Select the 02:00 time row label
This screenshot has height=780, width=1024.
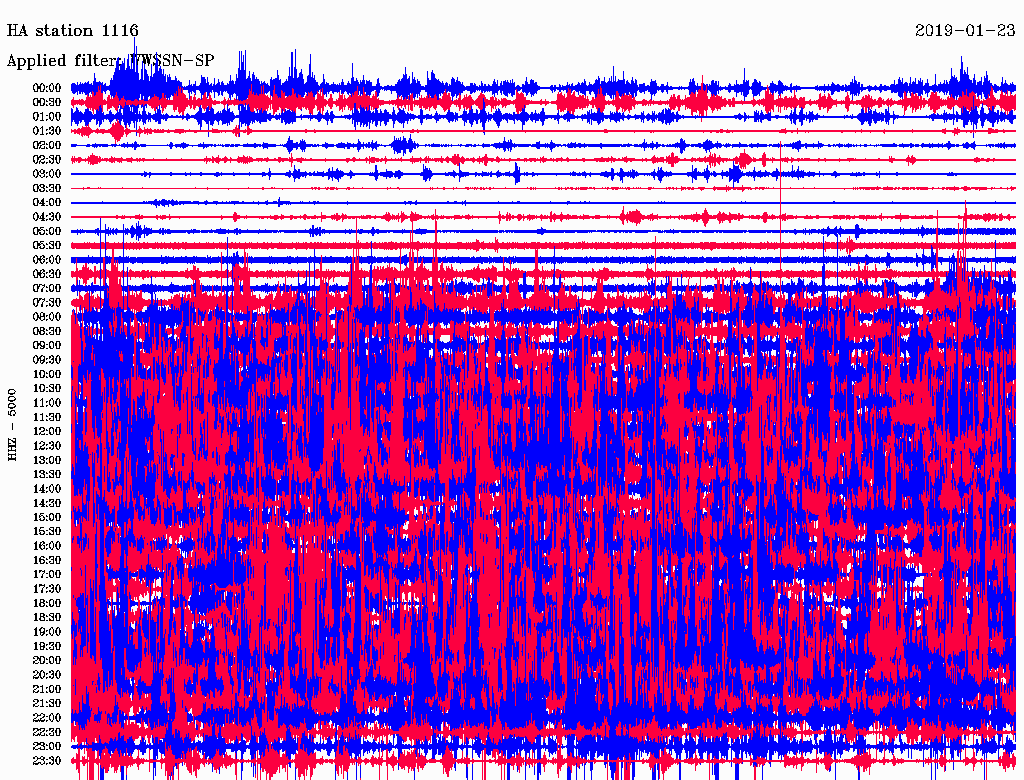point(47,146)
